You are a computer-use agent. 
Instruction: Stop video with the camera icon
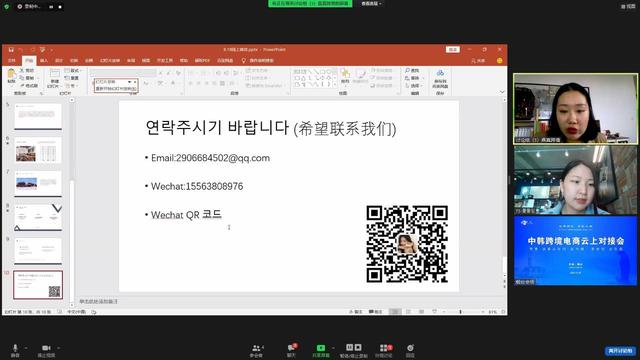point(46,350)
